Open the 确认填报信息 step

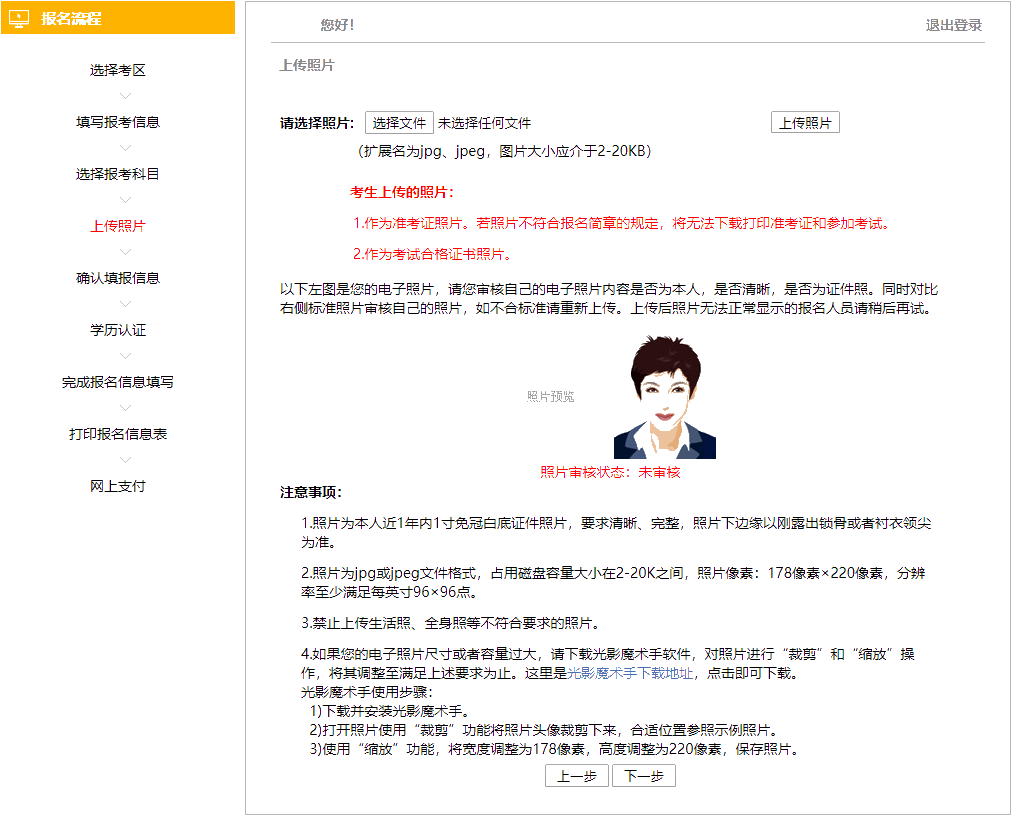[x=116, y=277]
